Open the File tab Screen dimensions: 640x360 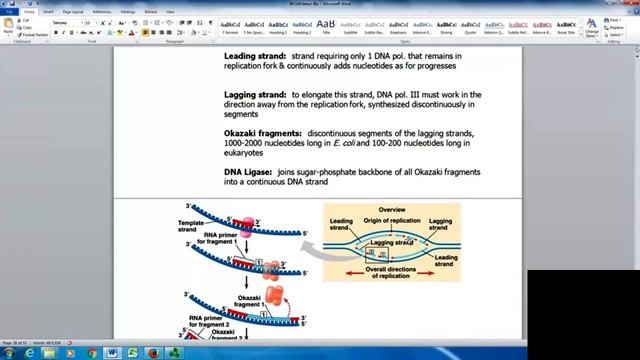pos(9,12)
